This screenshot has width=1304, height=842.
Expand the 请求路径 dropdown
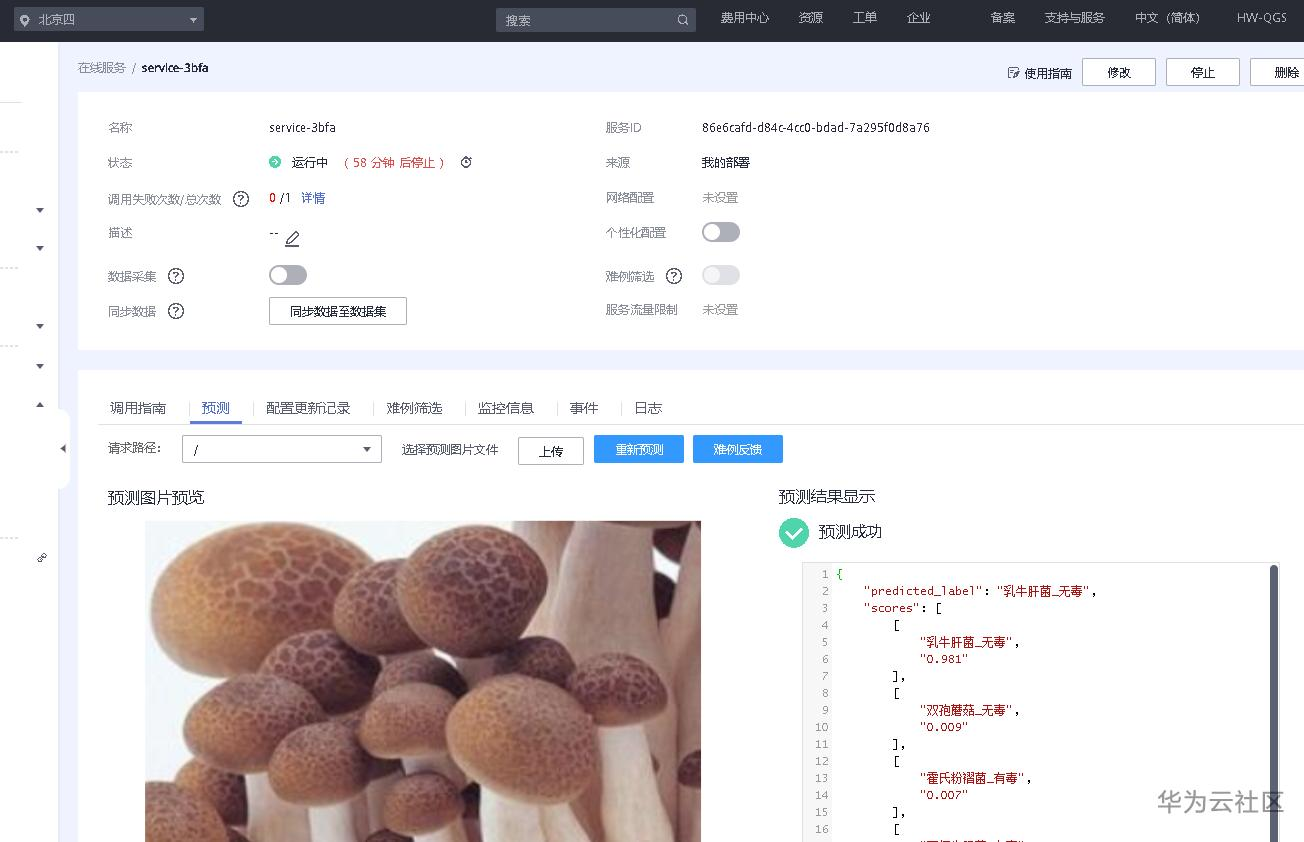282,449
